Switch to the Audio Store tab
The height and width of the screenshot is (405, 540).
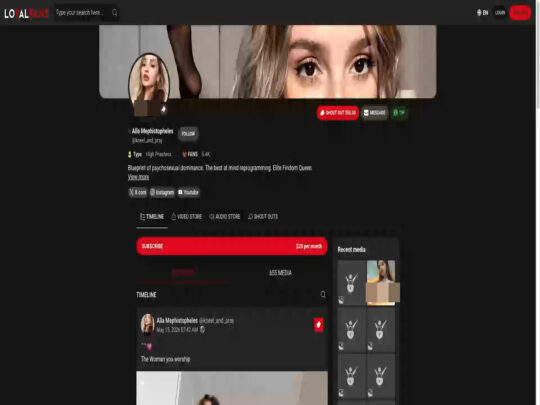pos(225,217)
